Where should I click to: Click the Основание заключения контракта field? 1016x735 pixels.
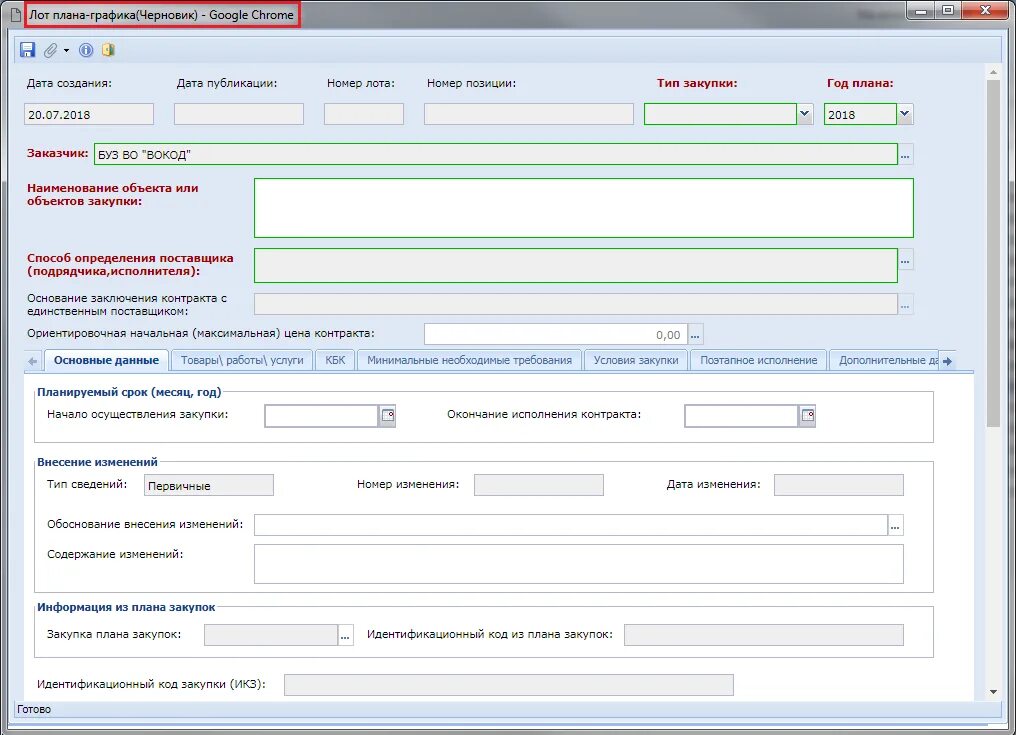pyautogui.click(x=575, y=304)
